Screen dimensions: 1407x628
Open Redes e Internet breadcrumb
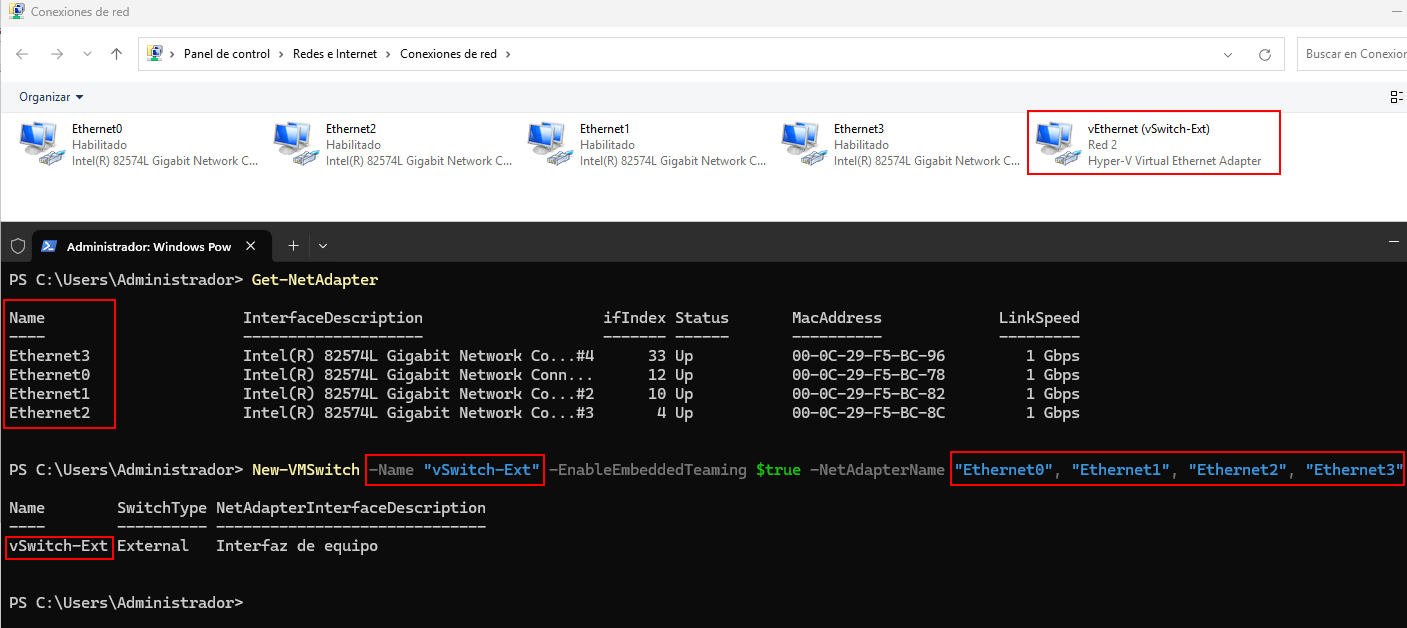tap(335, 54)
